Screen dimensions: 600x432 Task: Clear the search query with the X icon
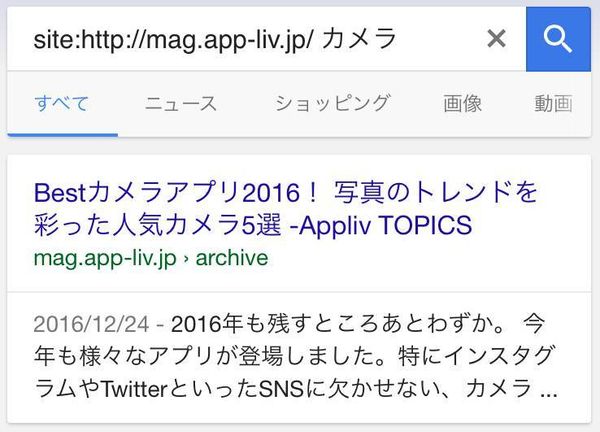[x=496, y=39]
